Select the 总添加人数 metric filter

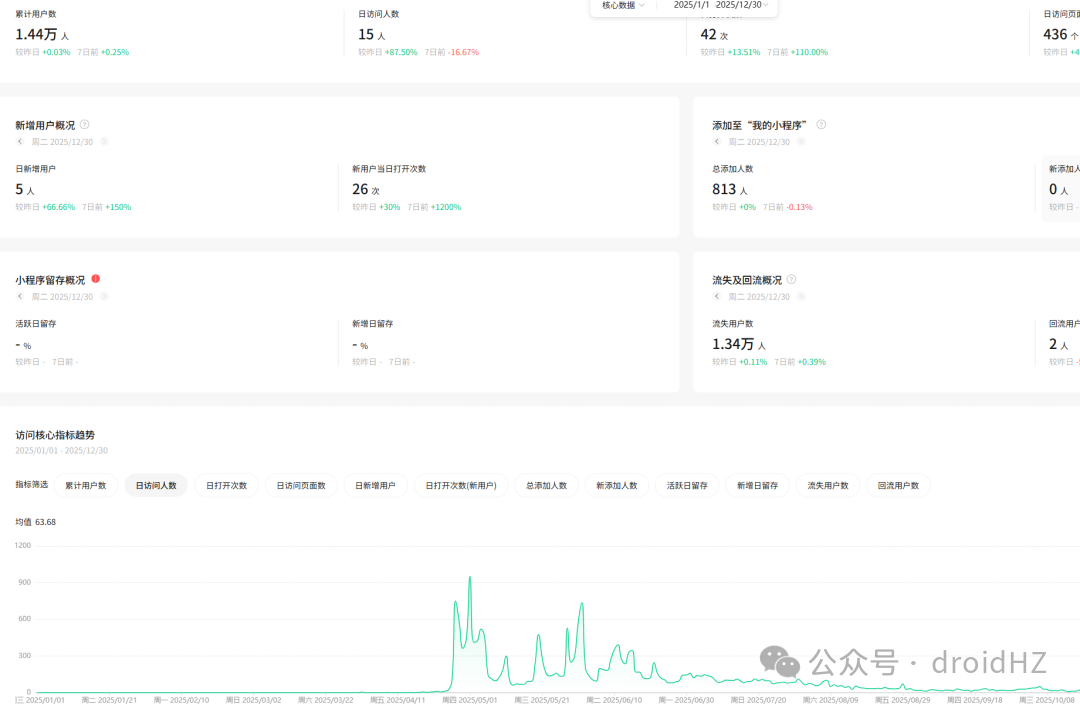547,485
